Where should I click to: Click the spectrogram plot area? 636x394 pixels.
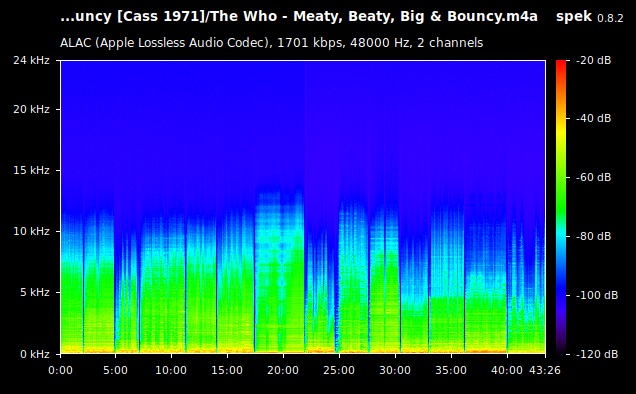click(x=303, y=207)
